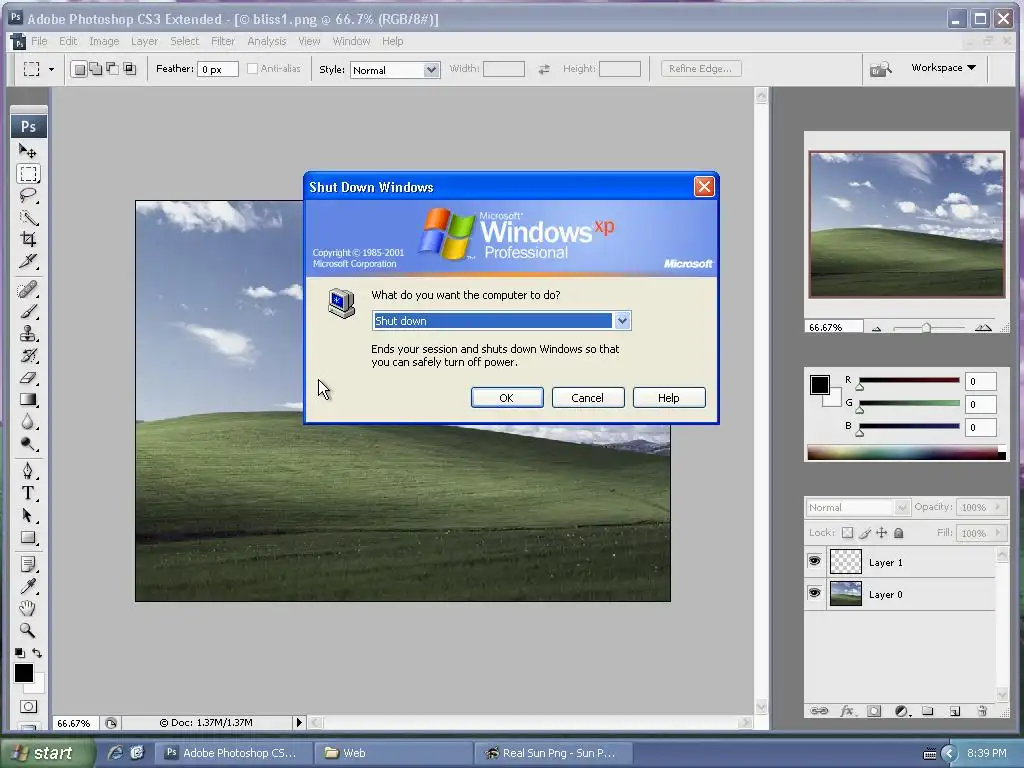This screenshot has width=1024, height=768.
Task: Open the Image menu
Action: [x=104, y=41]
